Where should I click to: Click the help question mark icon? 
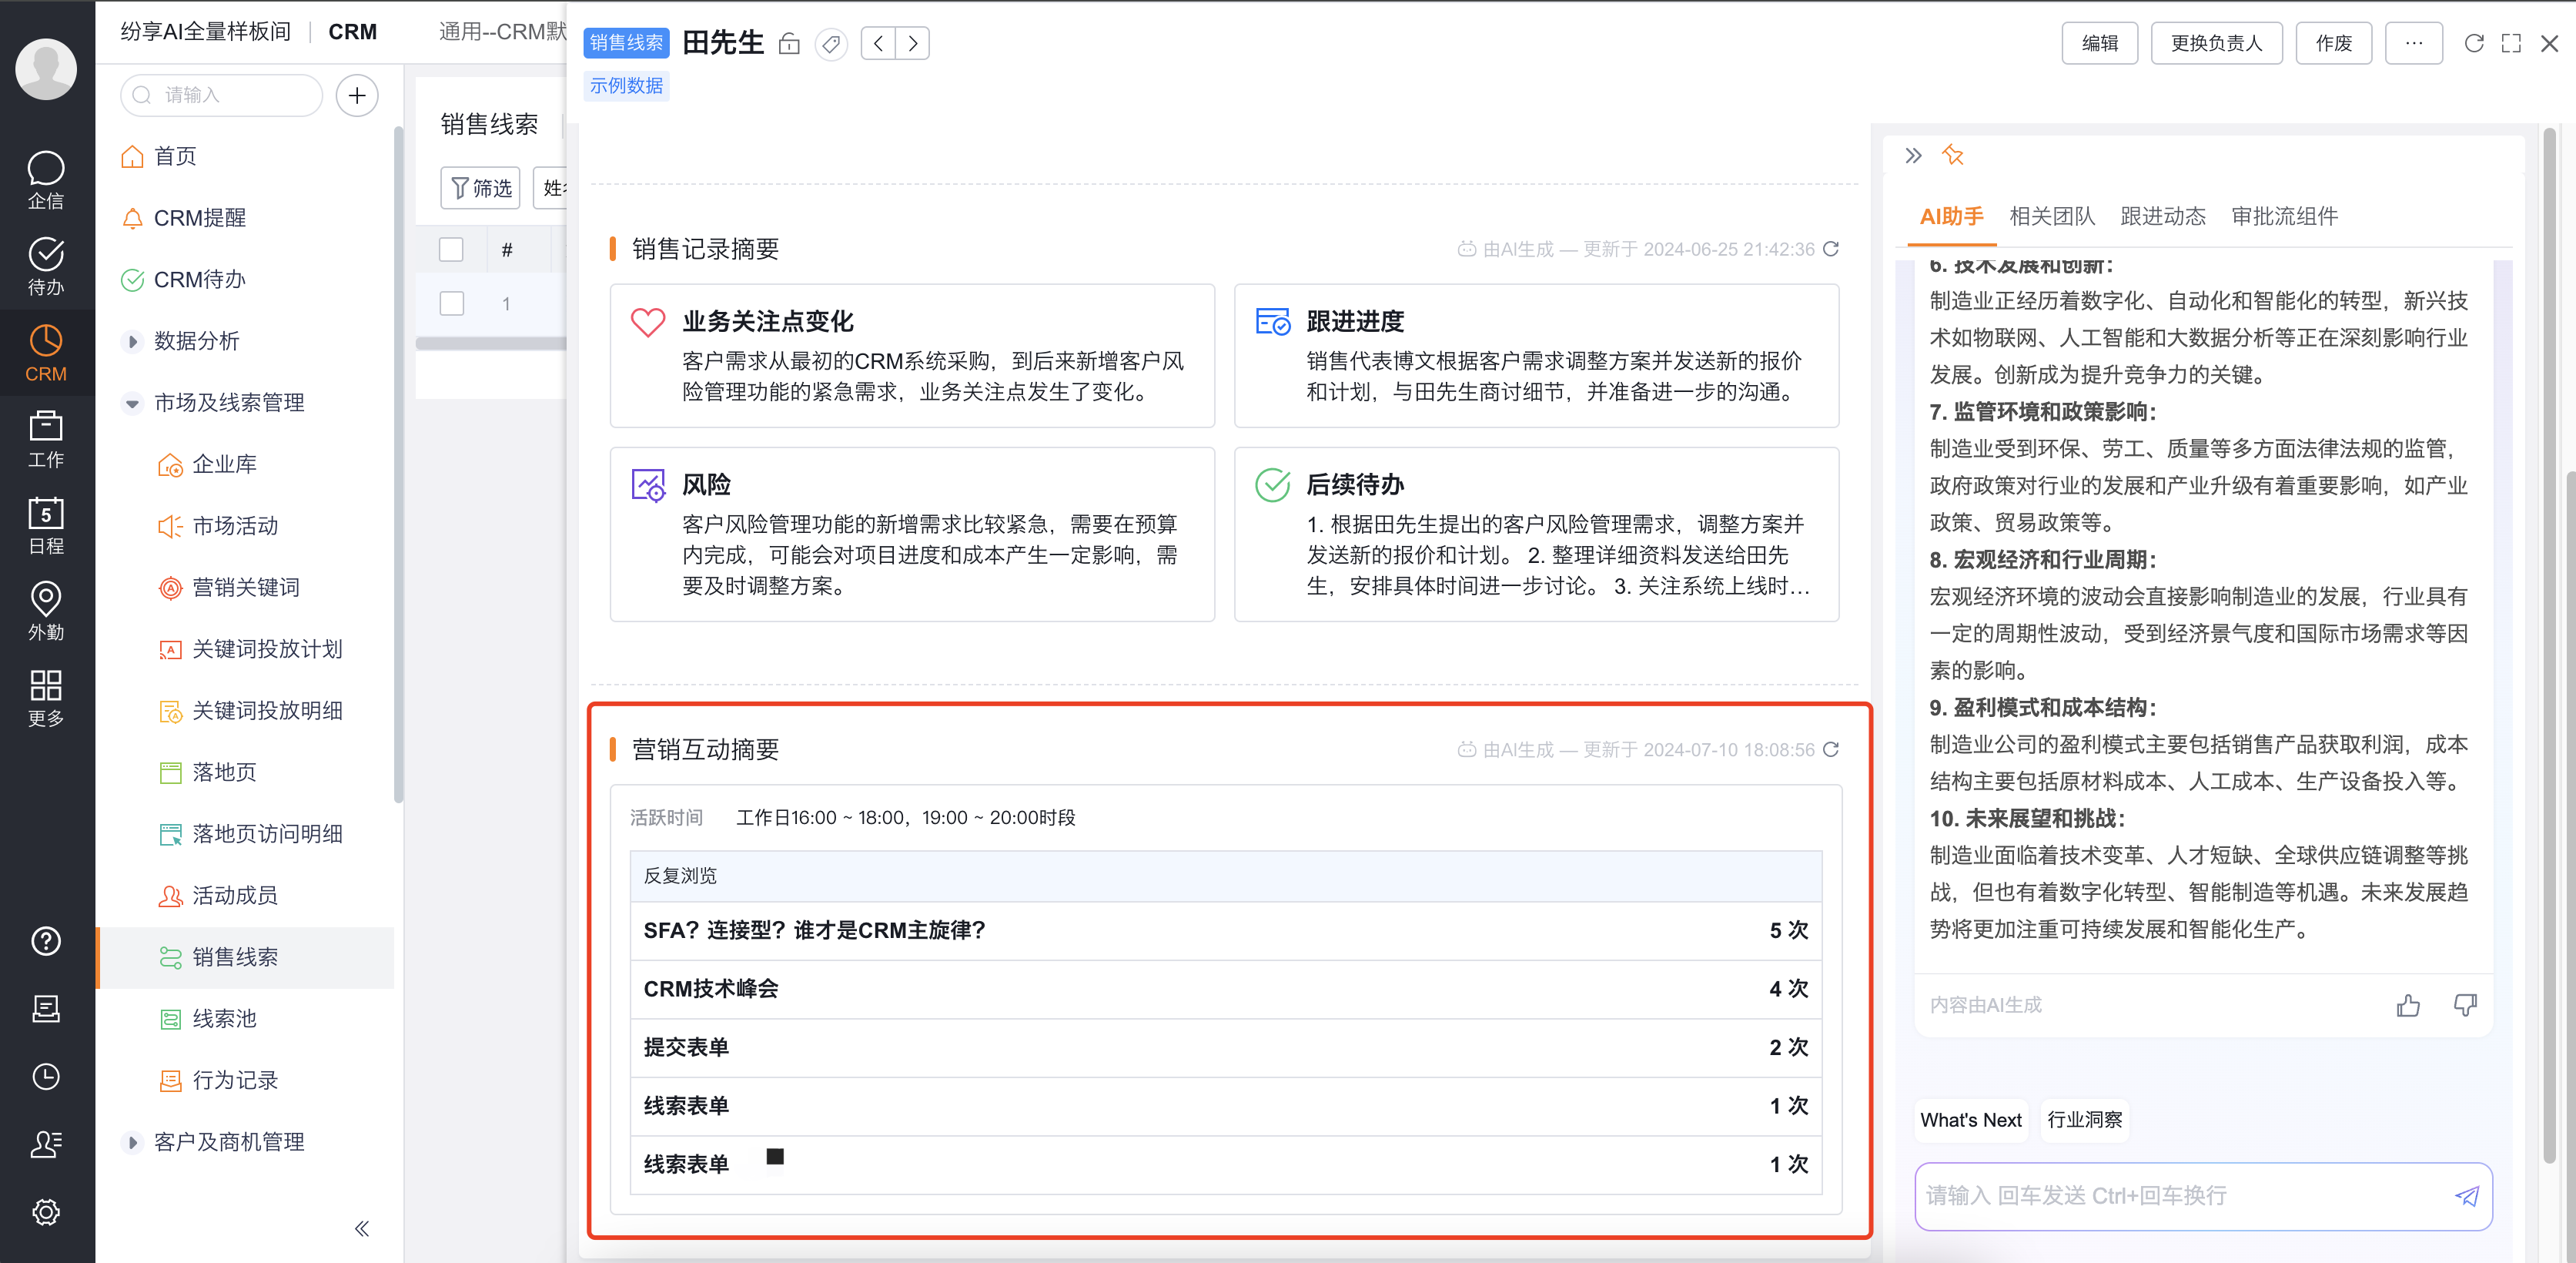click(x=46, y=941)
